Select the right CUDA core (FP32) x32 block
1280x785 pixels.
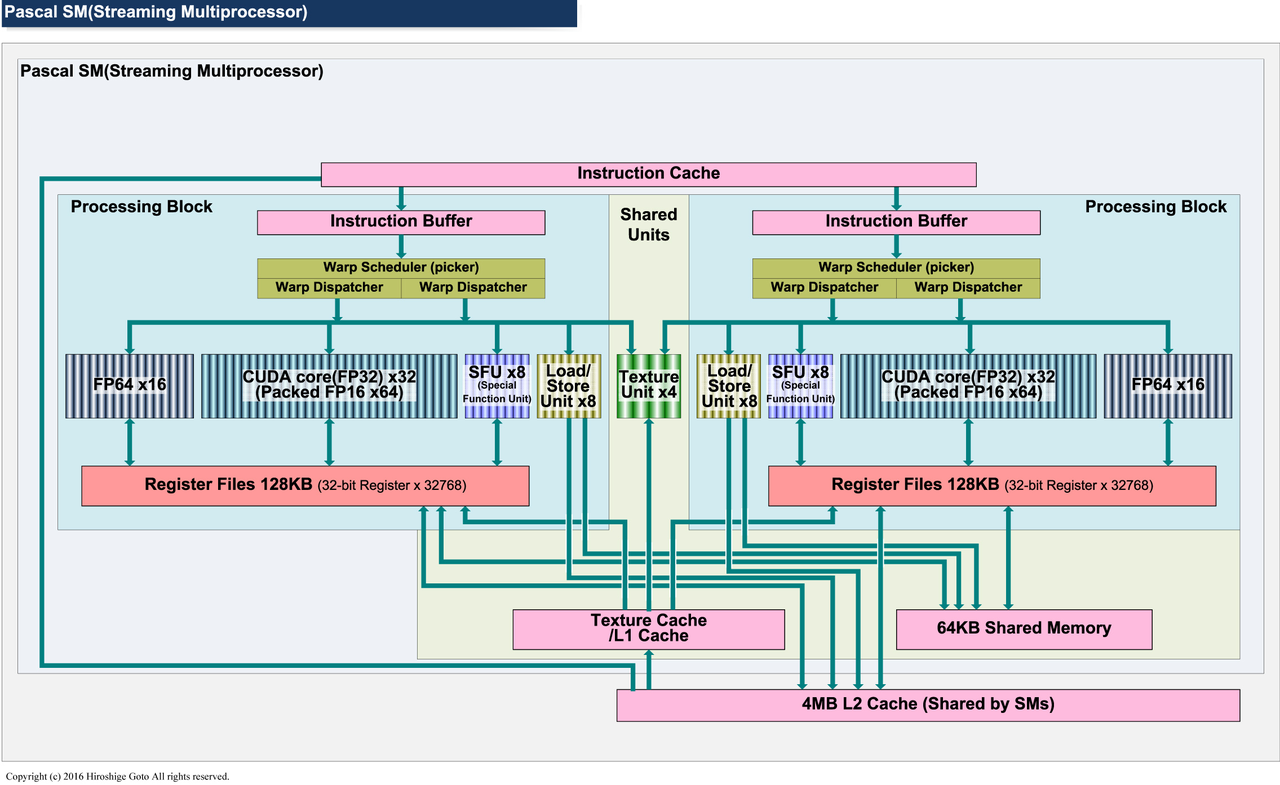[x=967, y=385]
